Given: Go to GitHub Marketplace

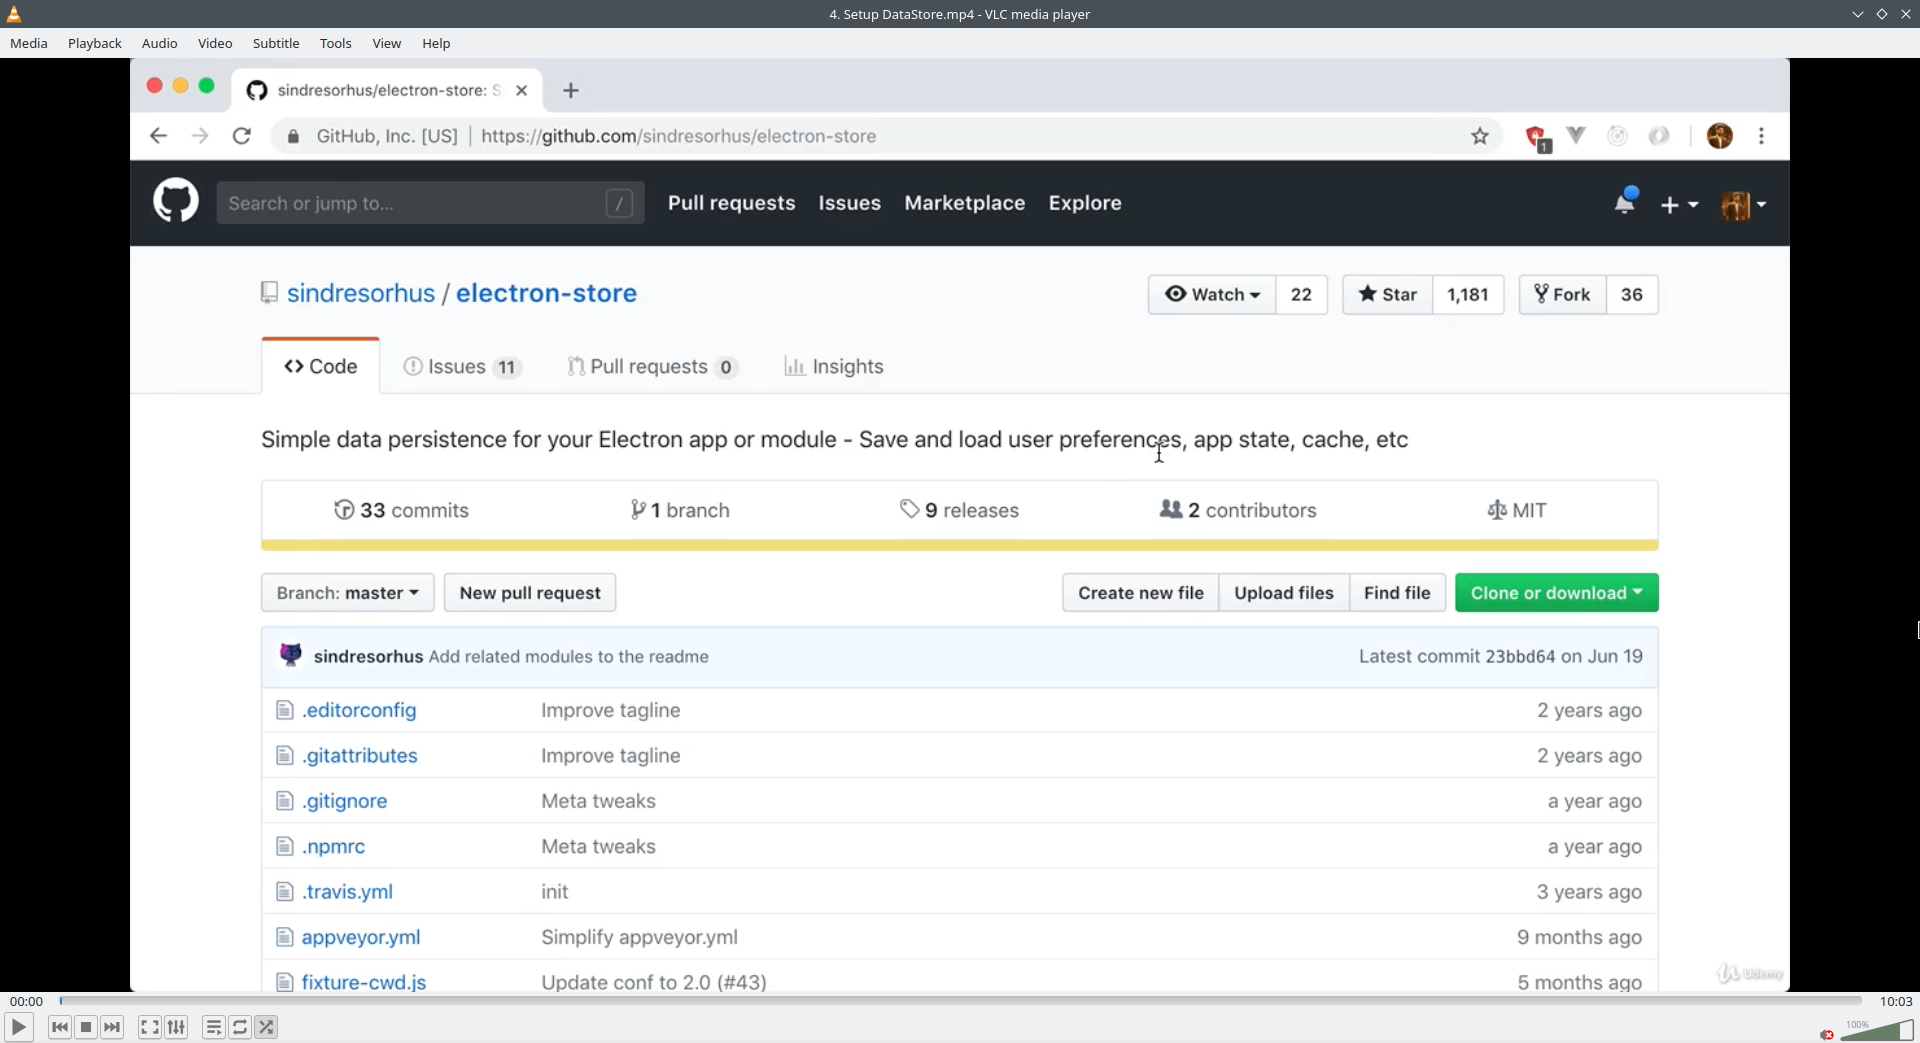Looking at the screenshot, I should pos(965,203).
